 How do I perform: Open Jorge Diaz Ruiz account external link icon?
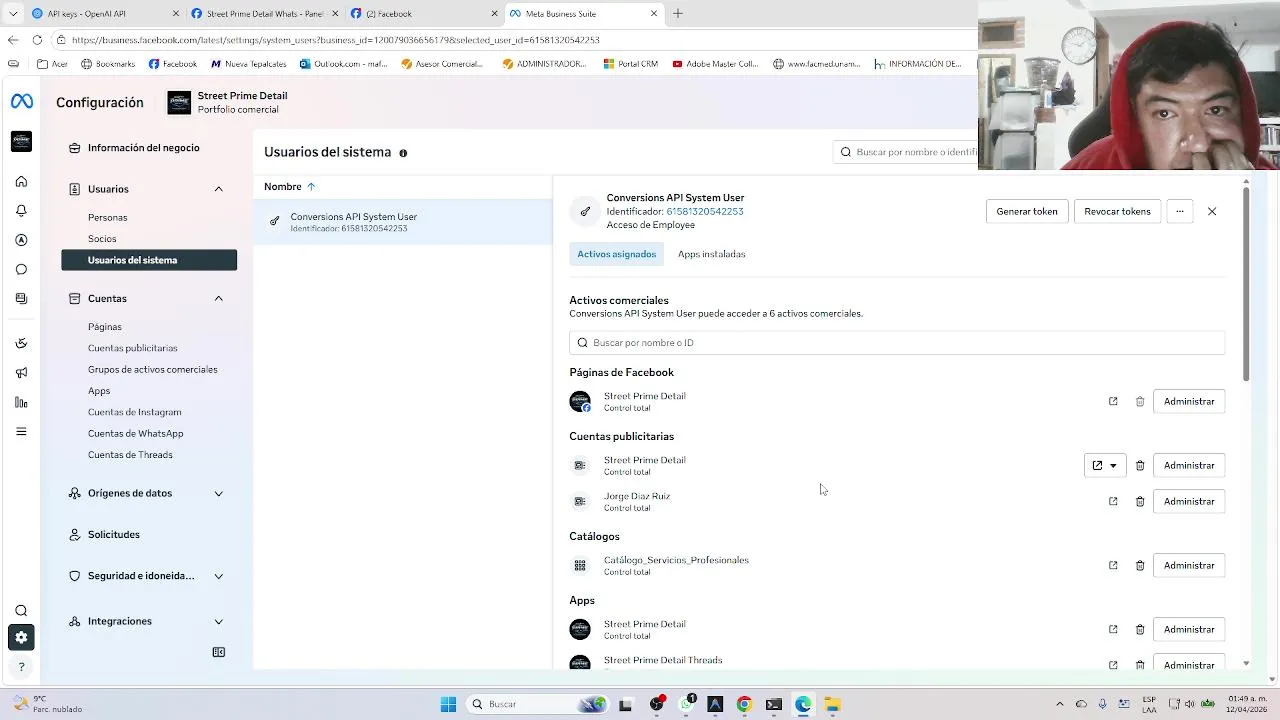1113,501
